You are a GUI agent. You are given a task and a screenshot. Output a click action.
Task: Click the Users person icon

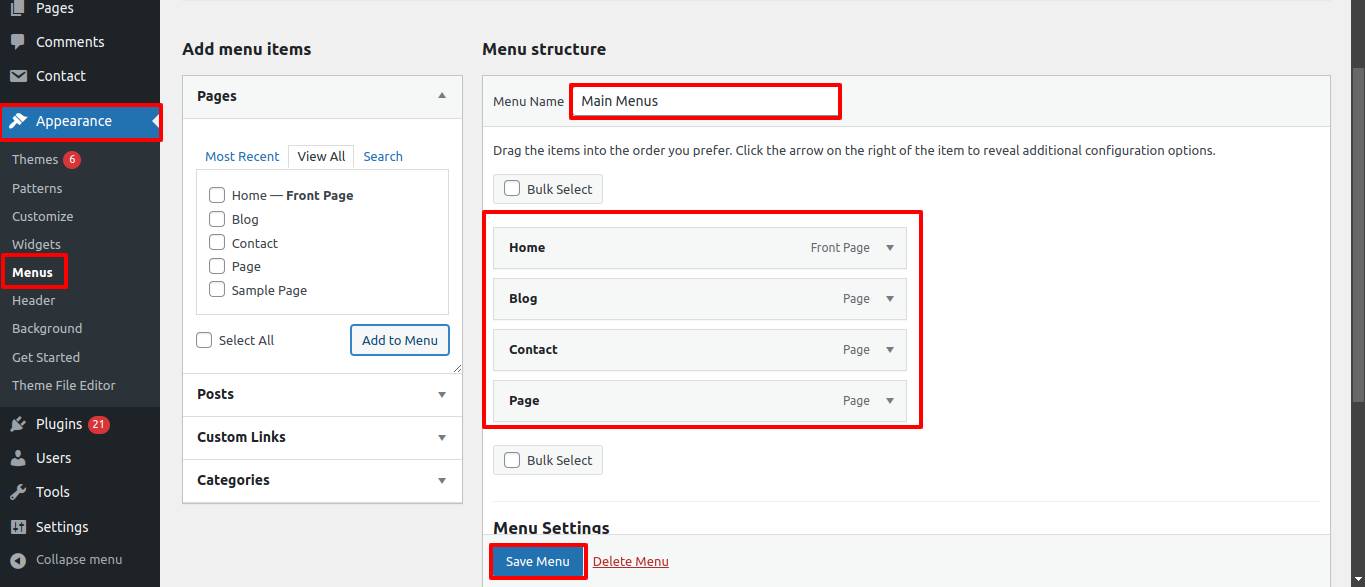point(18,458)
